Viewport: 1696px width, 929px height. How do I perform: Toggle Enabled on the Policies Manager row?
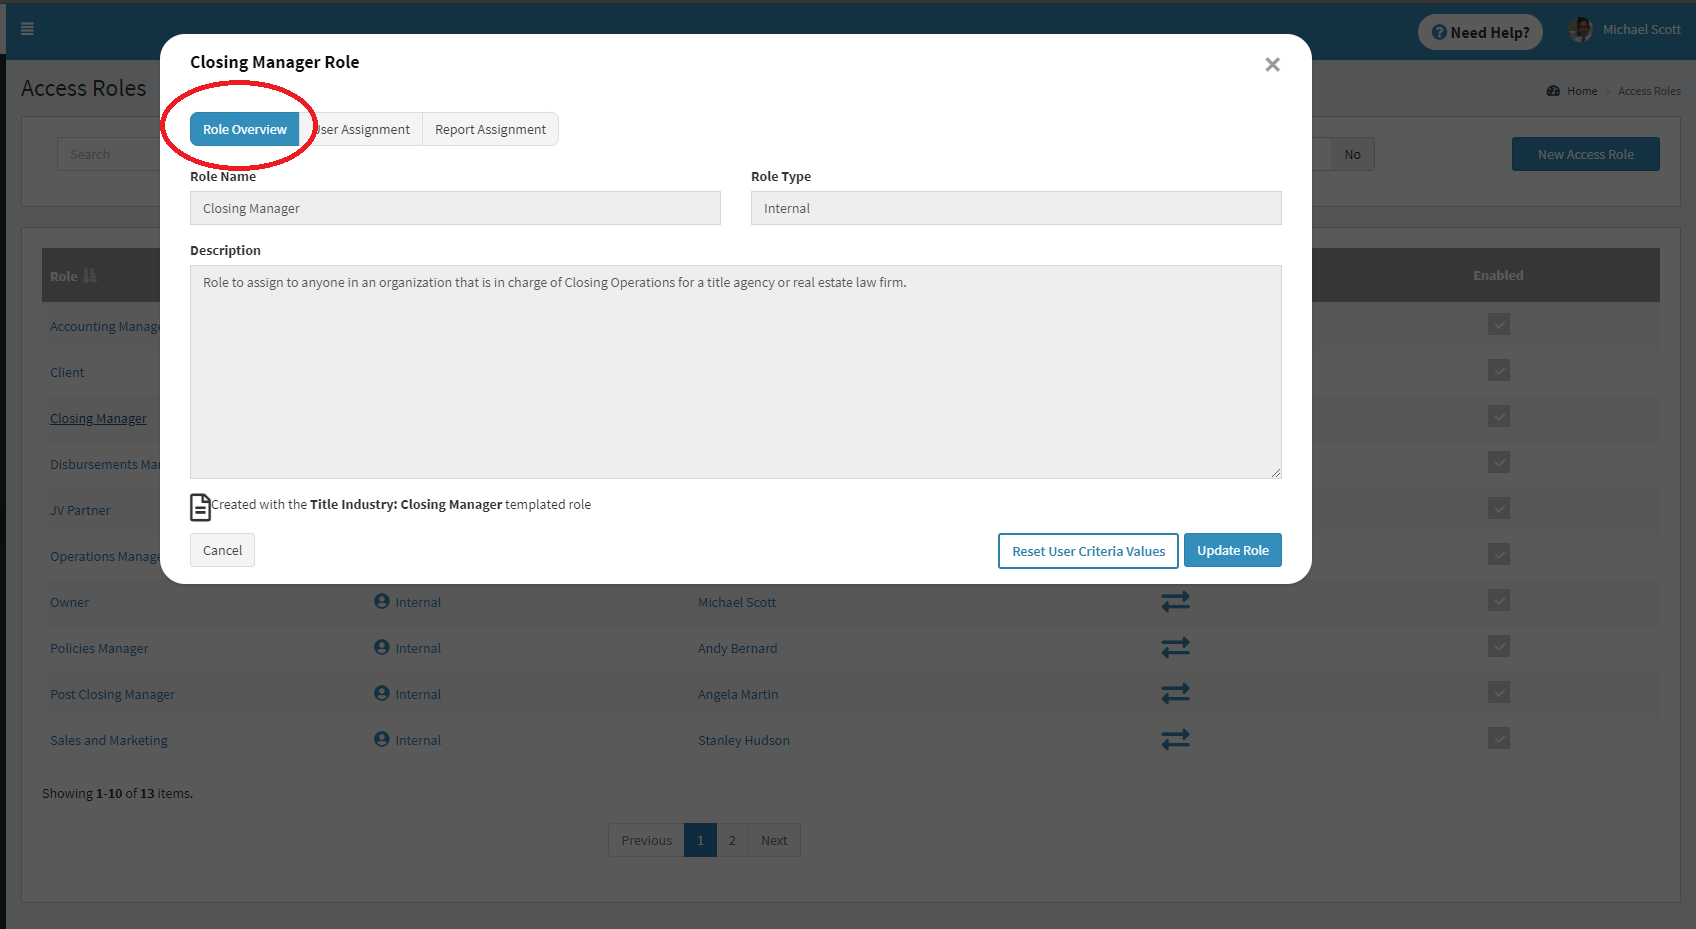pos(1499,646)
